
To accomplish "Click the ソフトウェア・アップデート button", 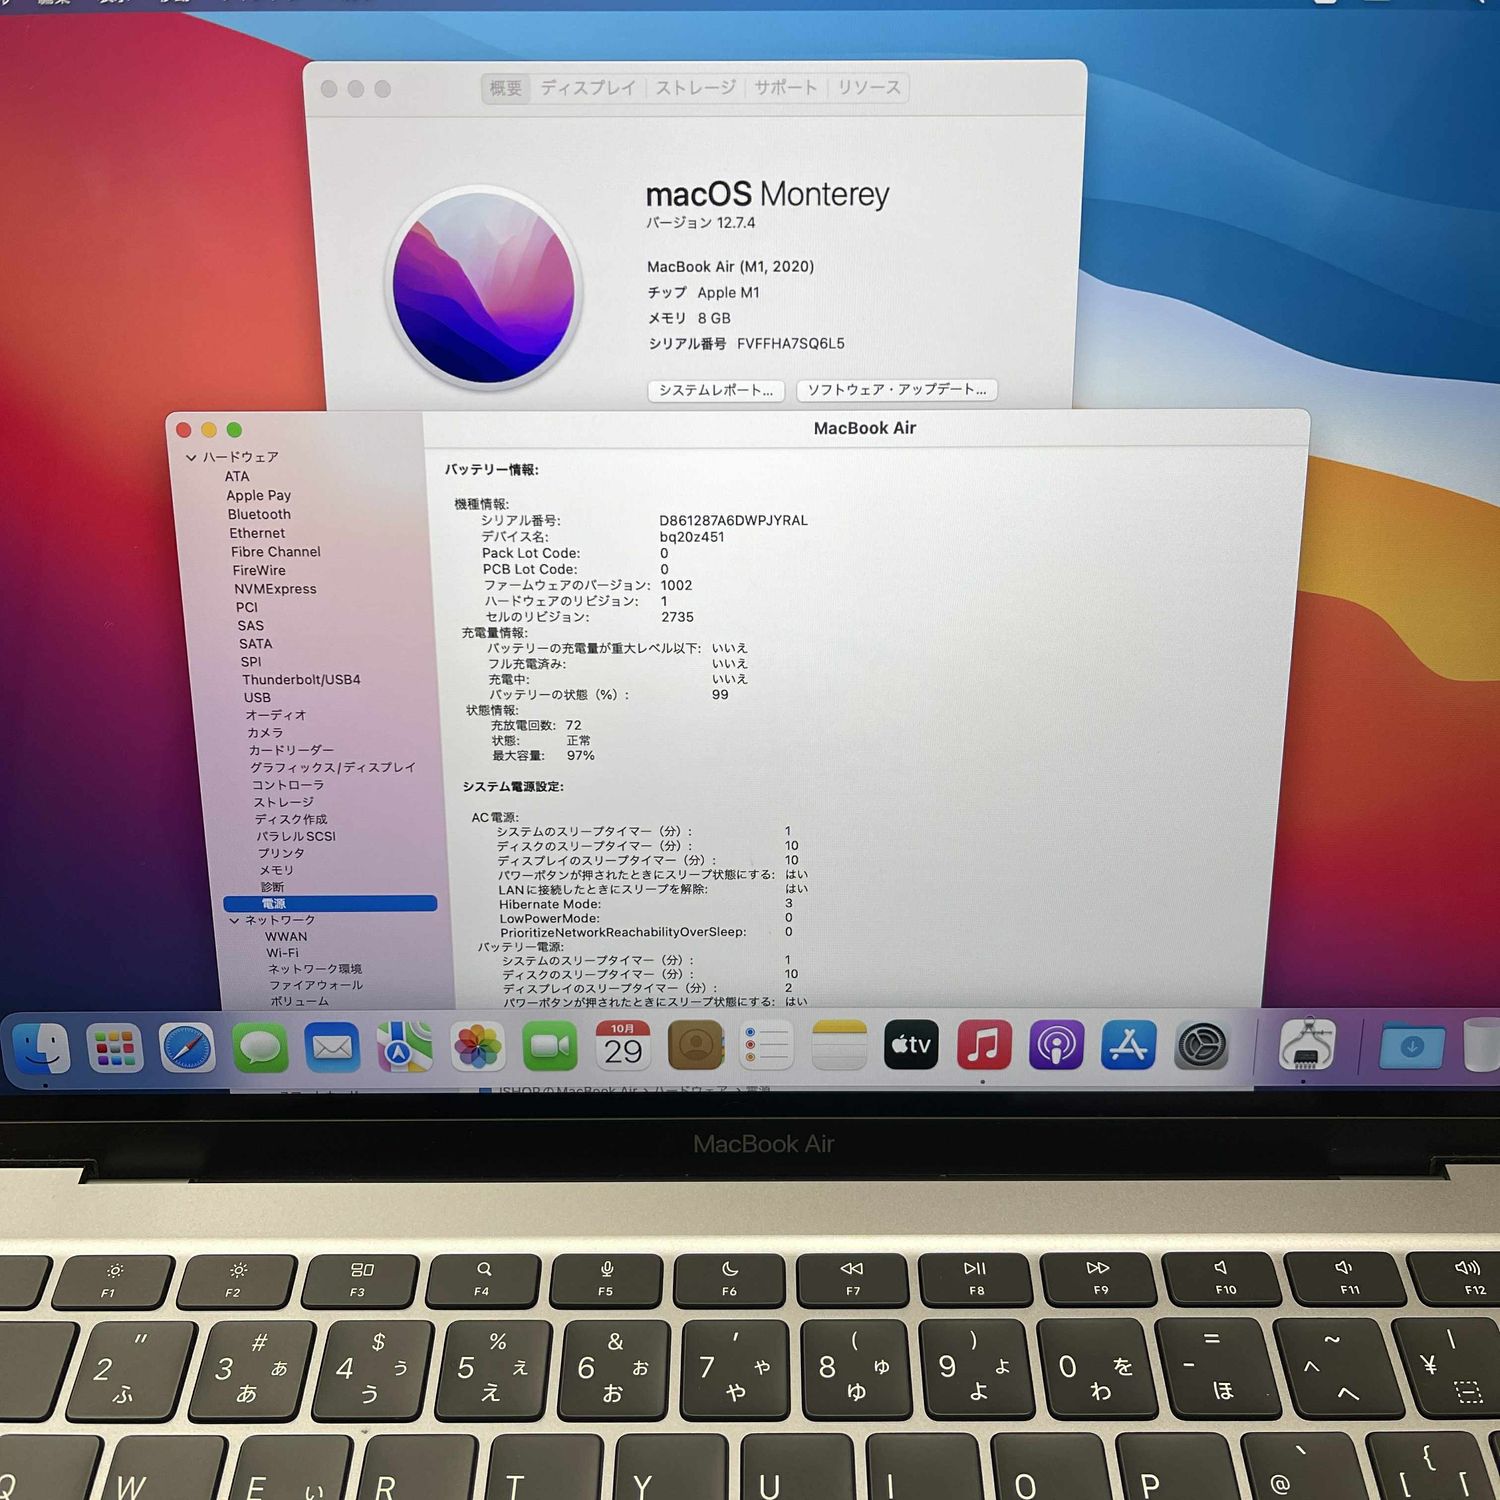I will 896,390.
